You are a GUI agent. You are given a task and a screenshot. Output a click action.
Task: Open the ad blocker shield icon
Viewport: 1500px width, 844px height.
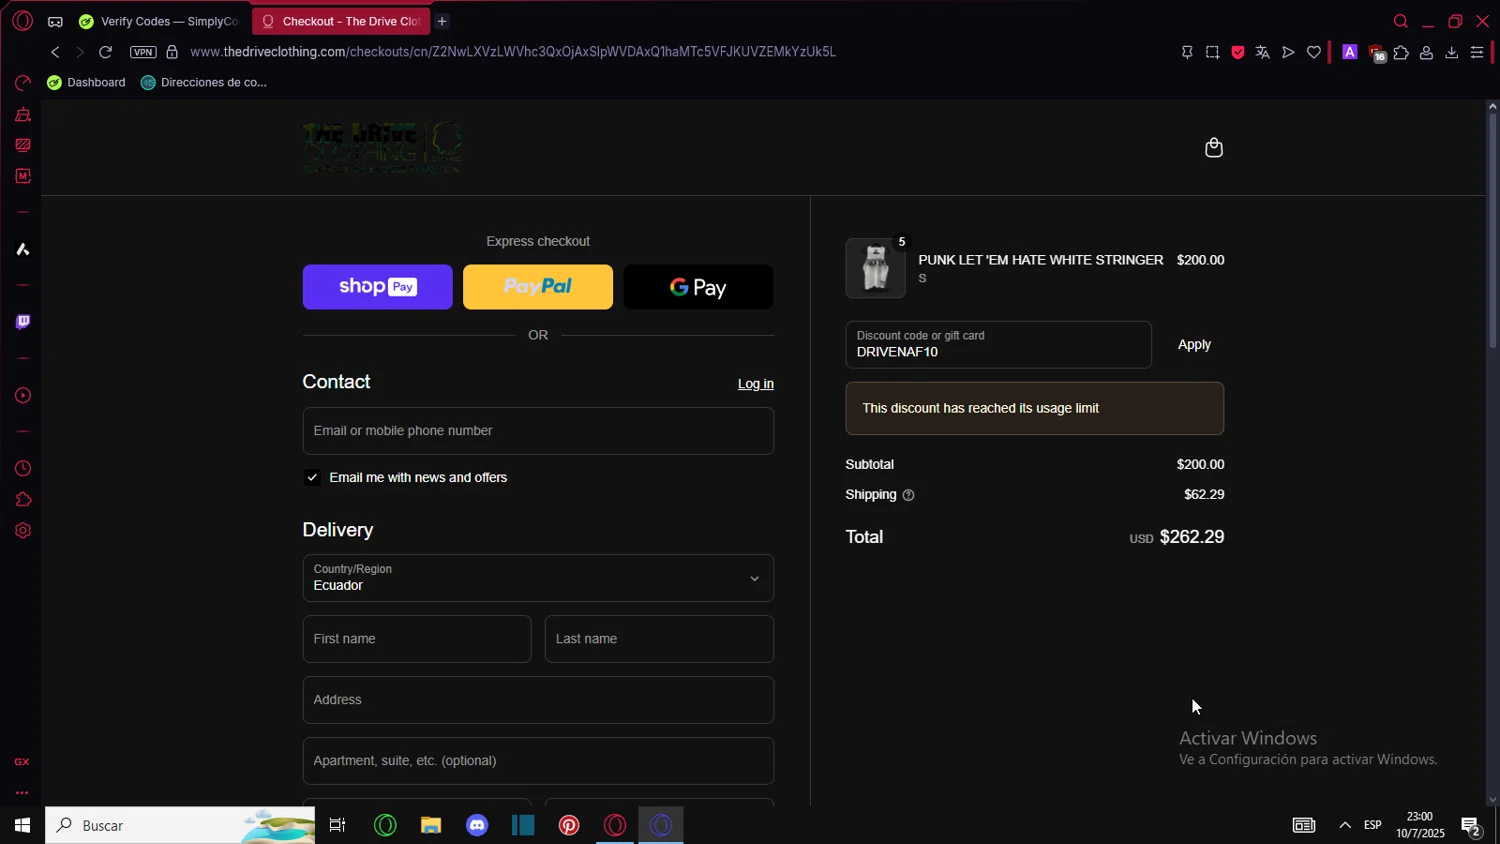click(x=1238, y=52)
